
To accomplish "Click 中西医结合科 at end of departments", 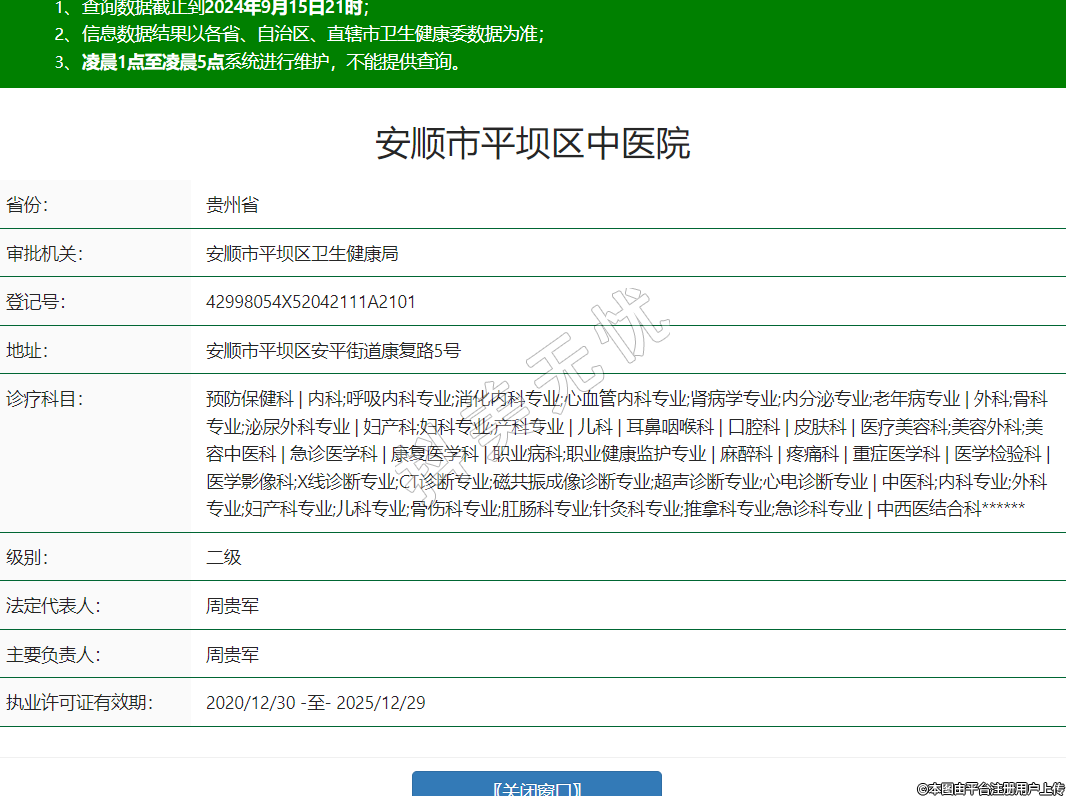I will [929, 509].
